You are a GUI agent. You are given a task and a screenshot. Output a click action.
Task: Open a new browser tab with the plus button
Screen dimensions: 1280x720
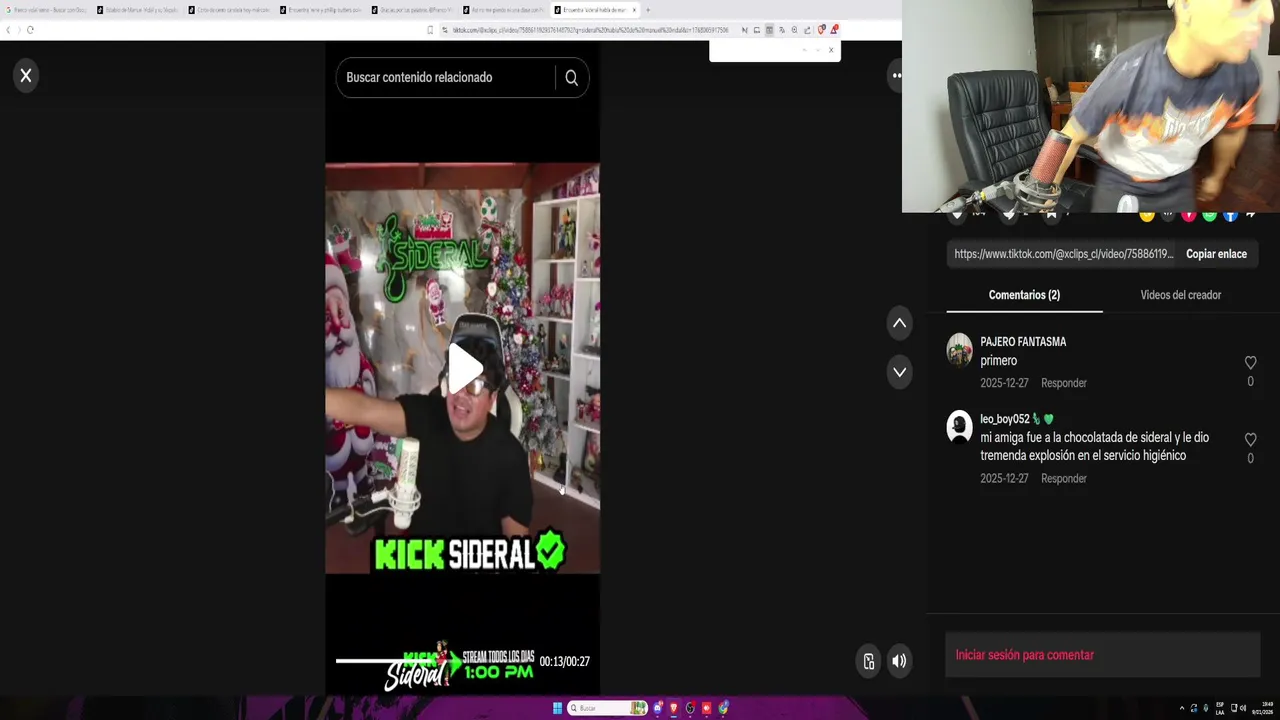tap(648, 10)
